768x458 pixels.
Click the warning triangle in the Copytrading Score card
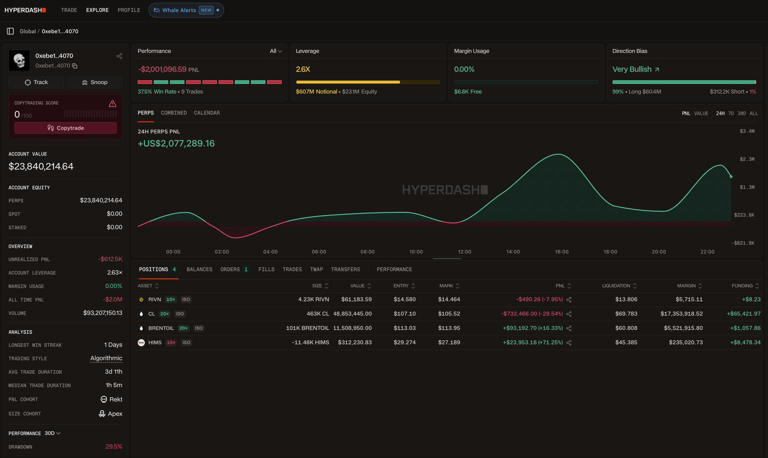pyautogui.click(x=113, y=103)
